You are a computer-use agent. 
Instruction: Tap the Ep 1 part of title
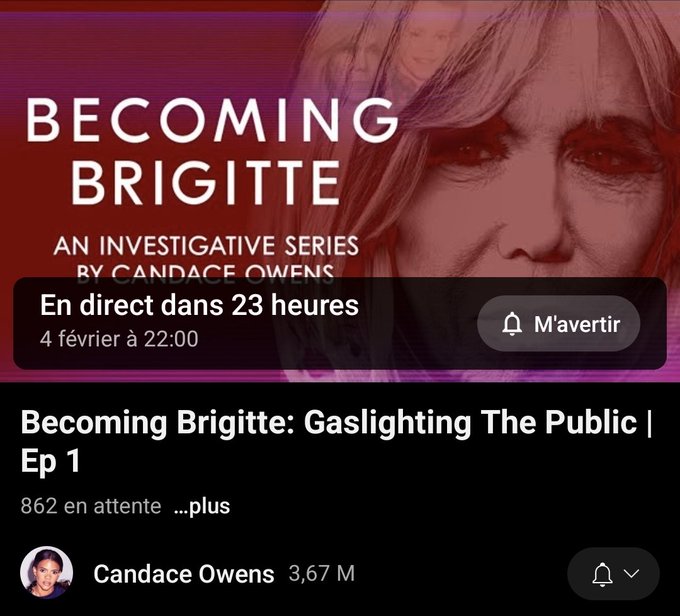(x=50, y=461)
